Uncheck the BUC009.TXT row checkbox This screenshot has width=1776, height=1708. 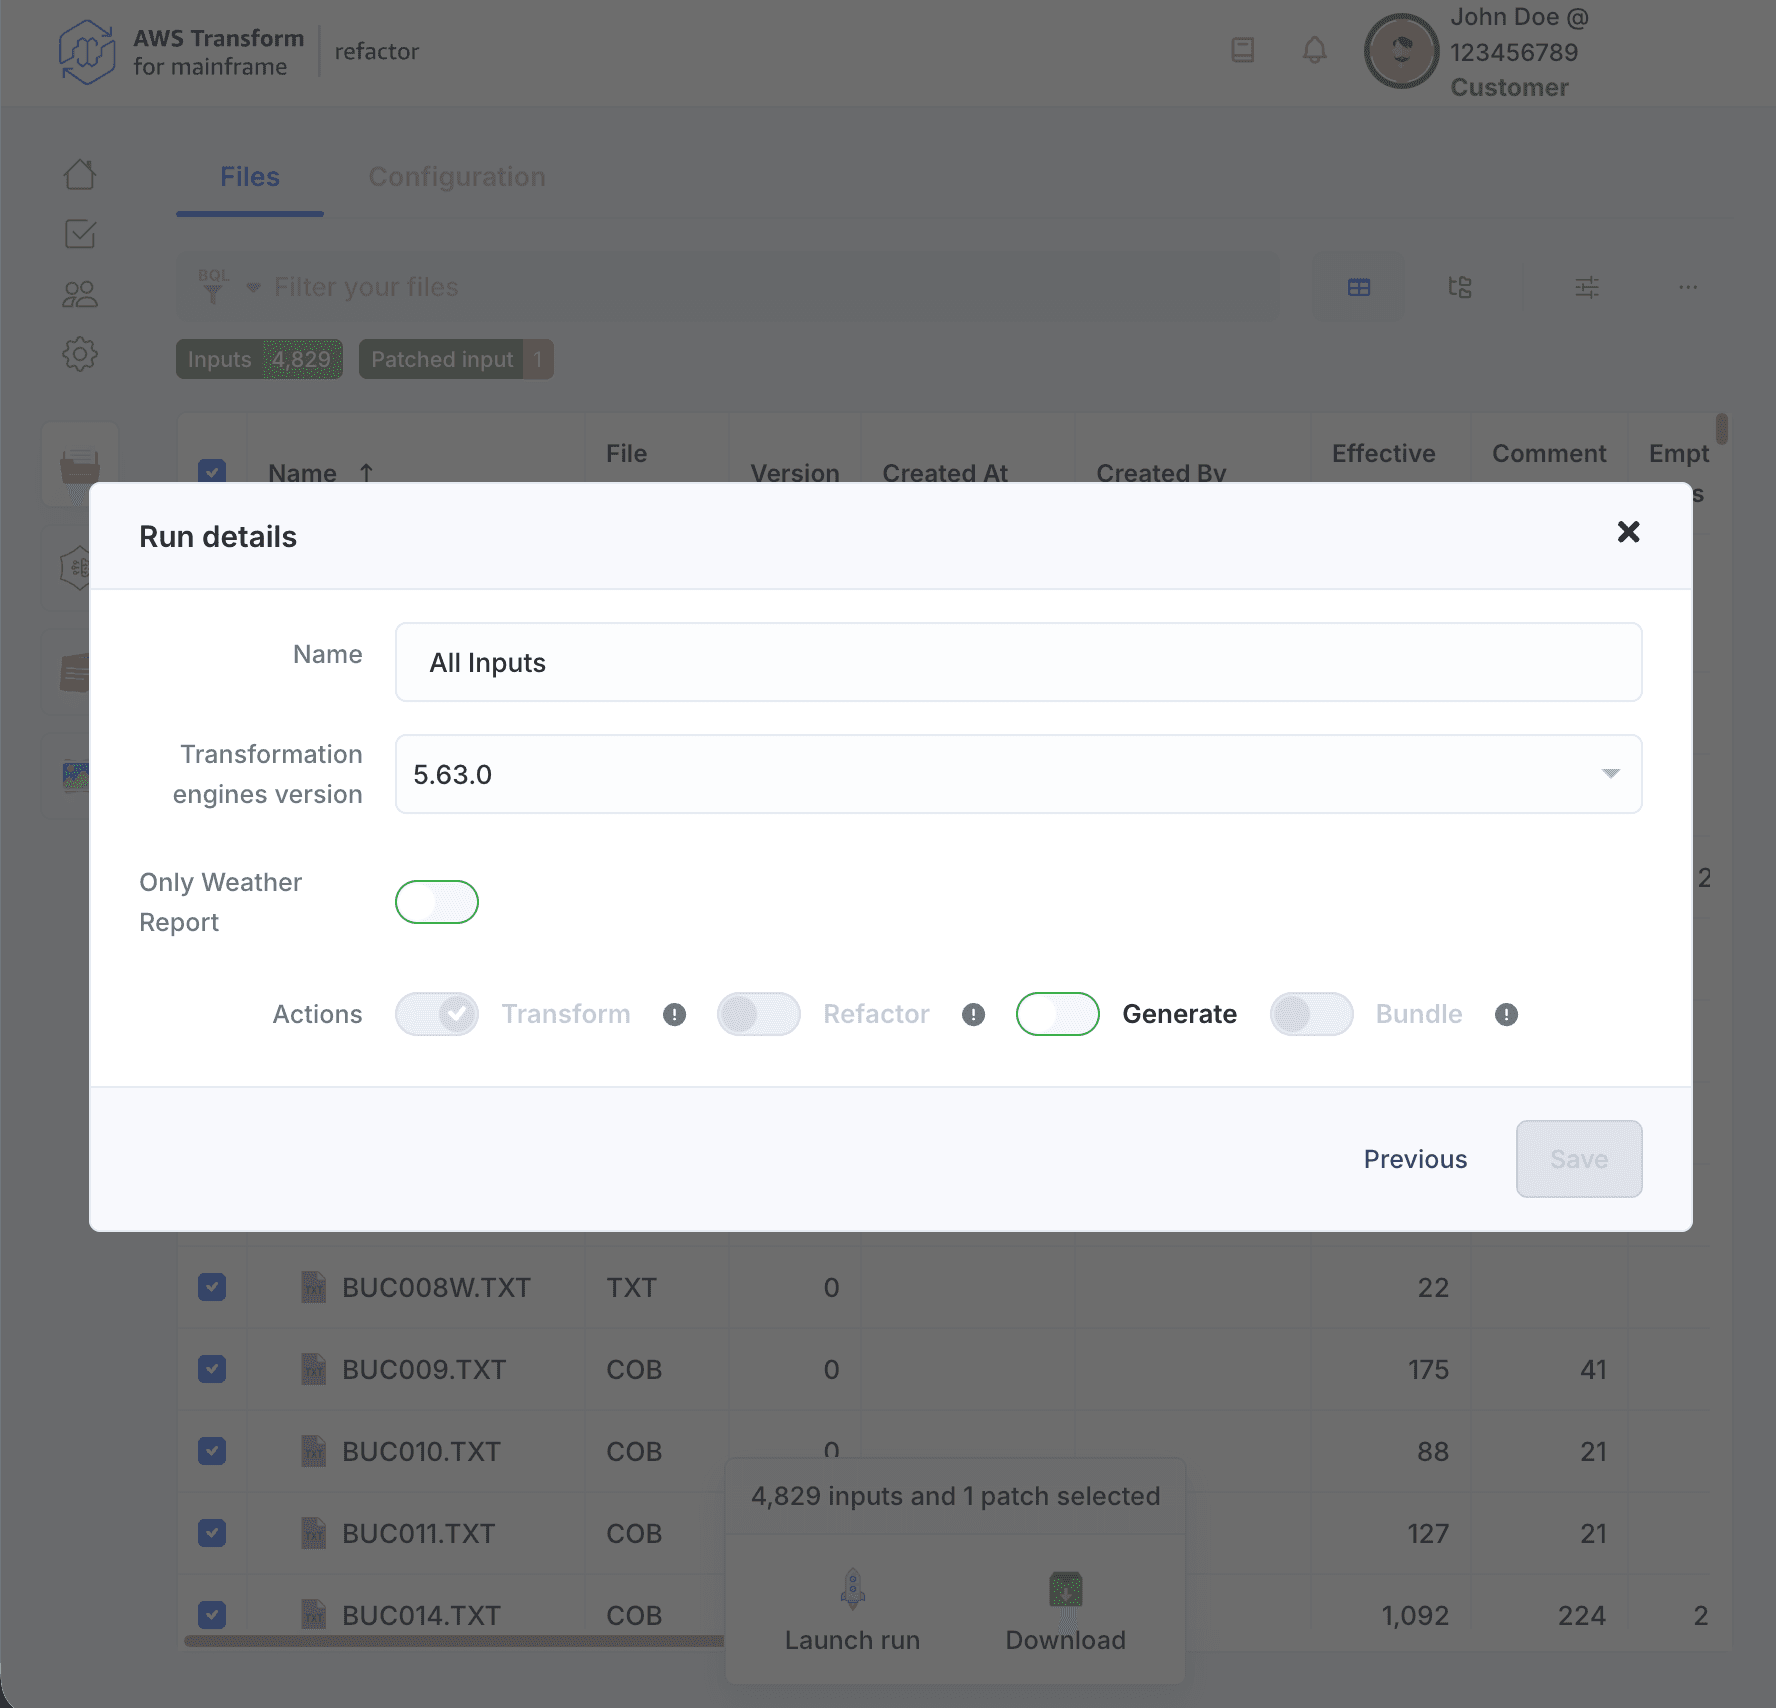212,1369
